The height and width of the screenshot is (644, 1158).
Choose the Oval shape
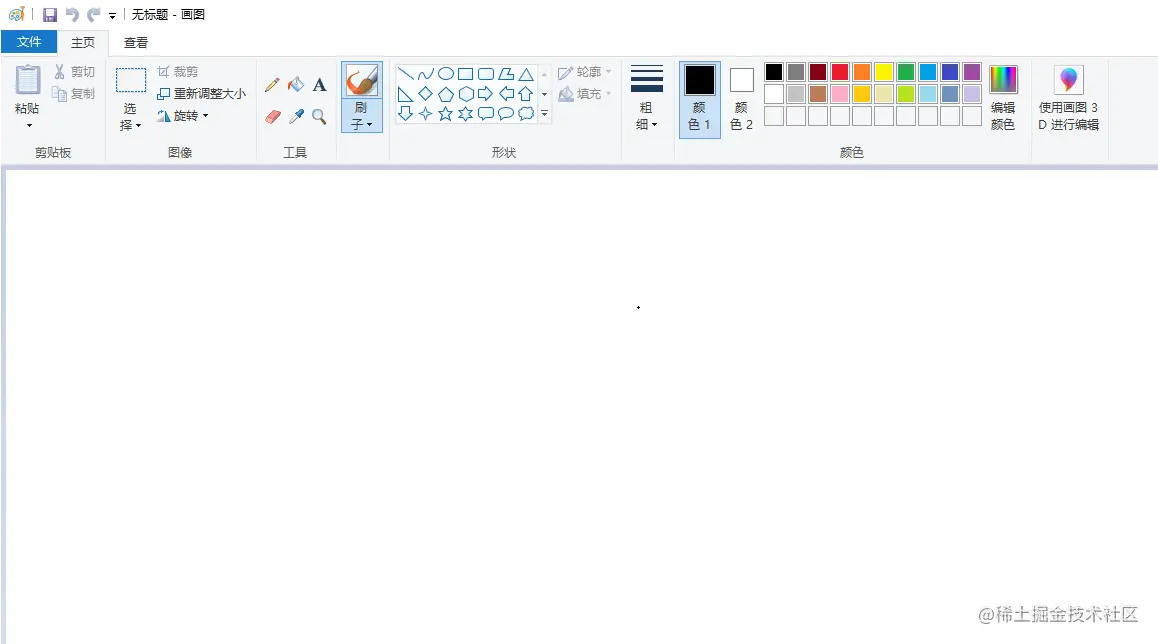(446, 73)
